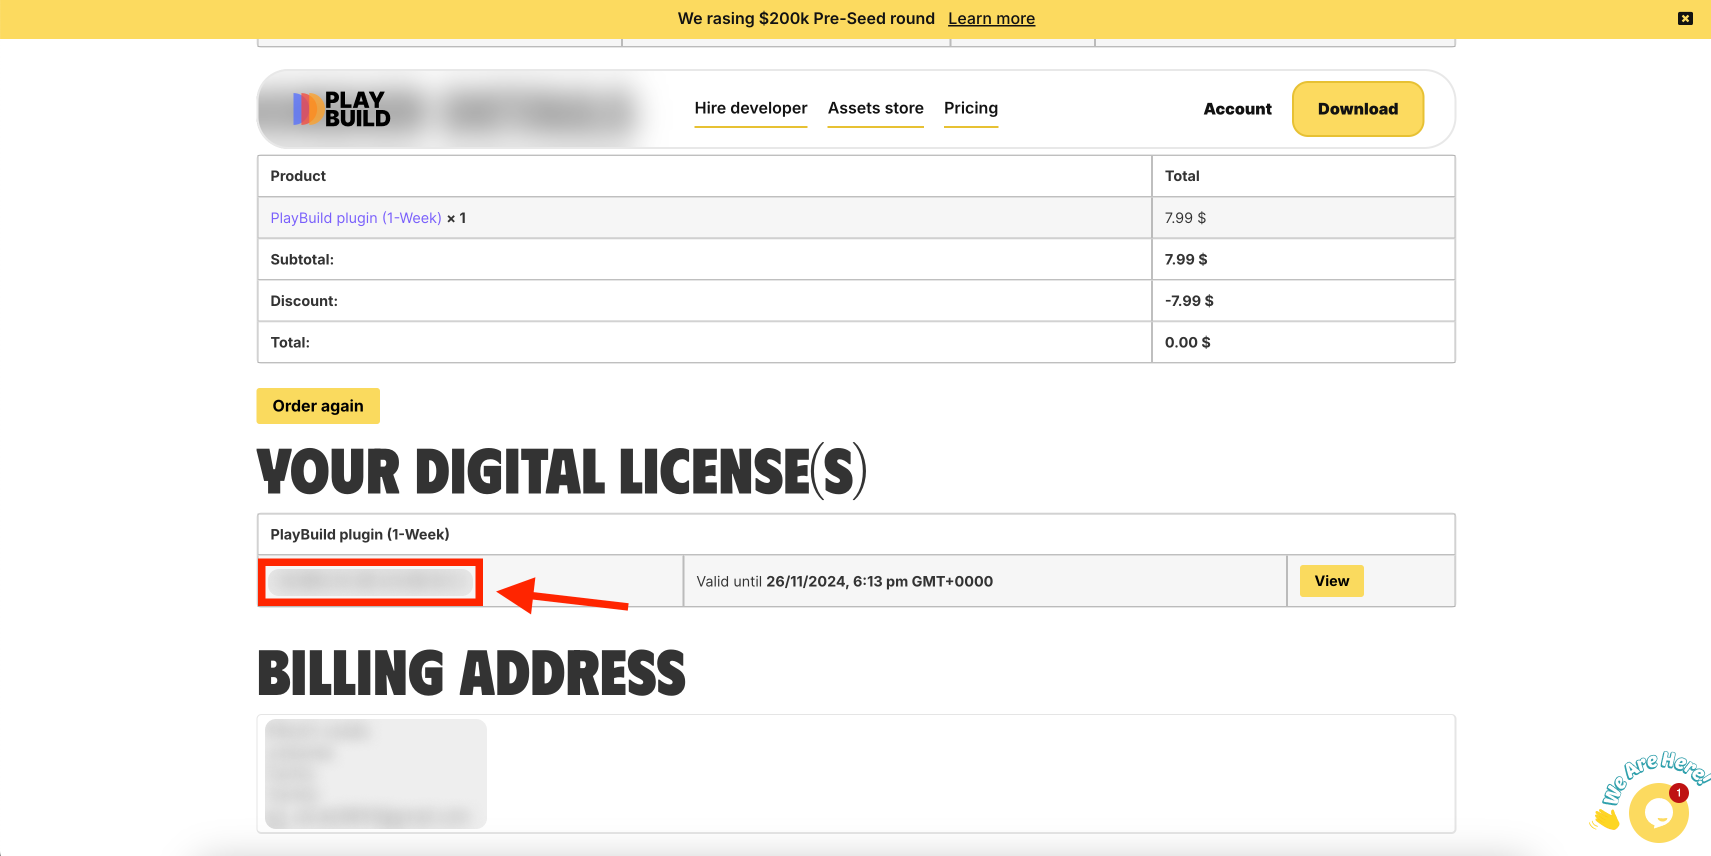This screenshot has height=856, width=1711.
Task: Click the license Valid until date text
Action: click(844, 581)
